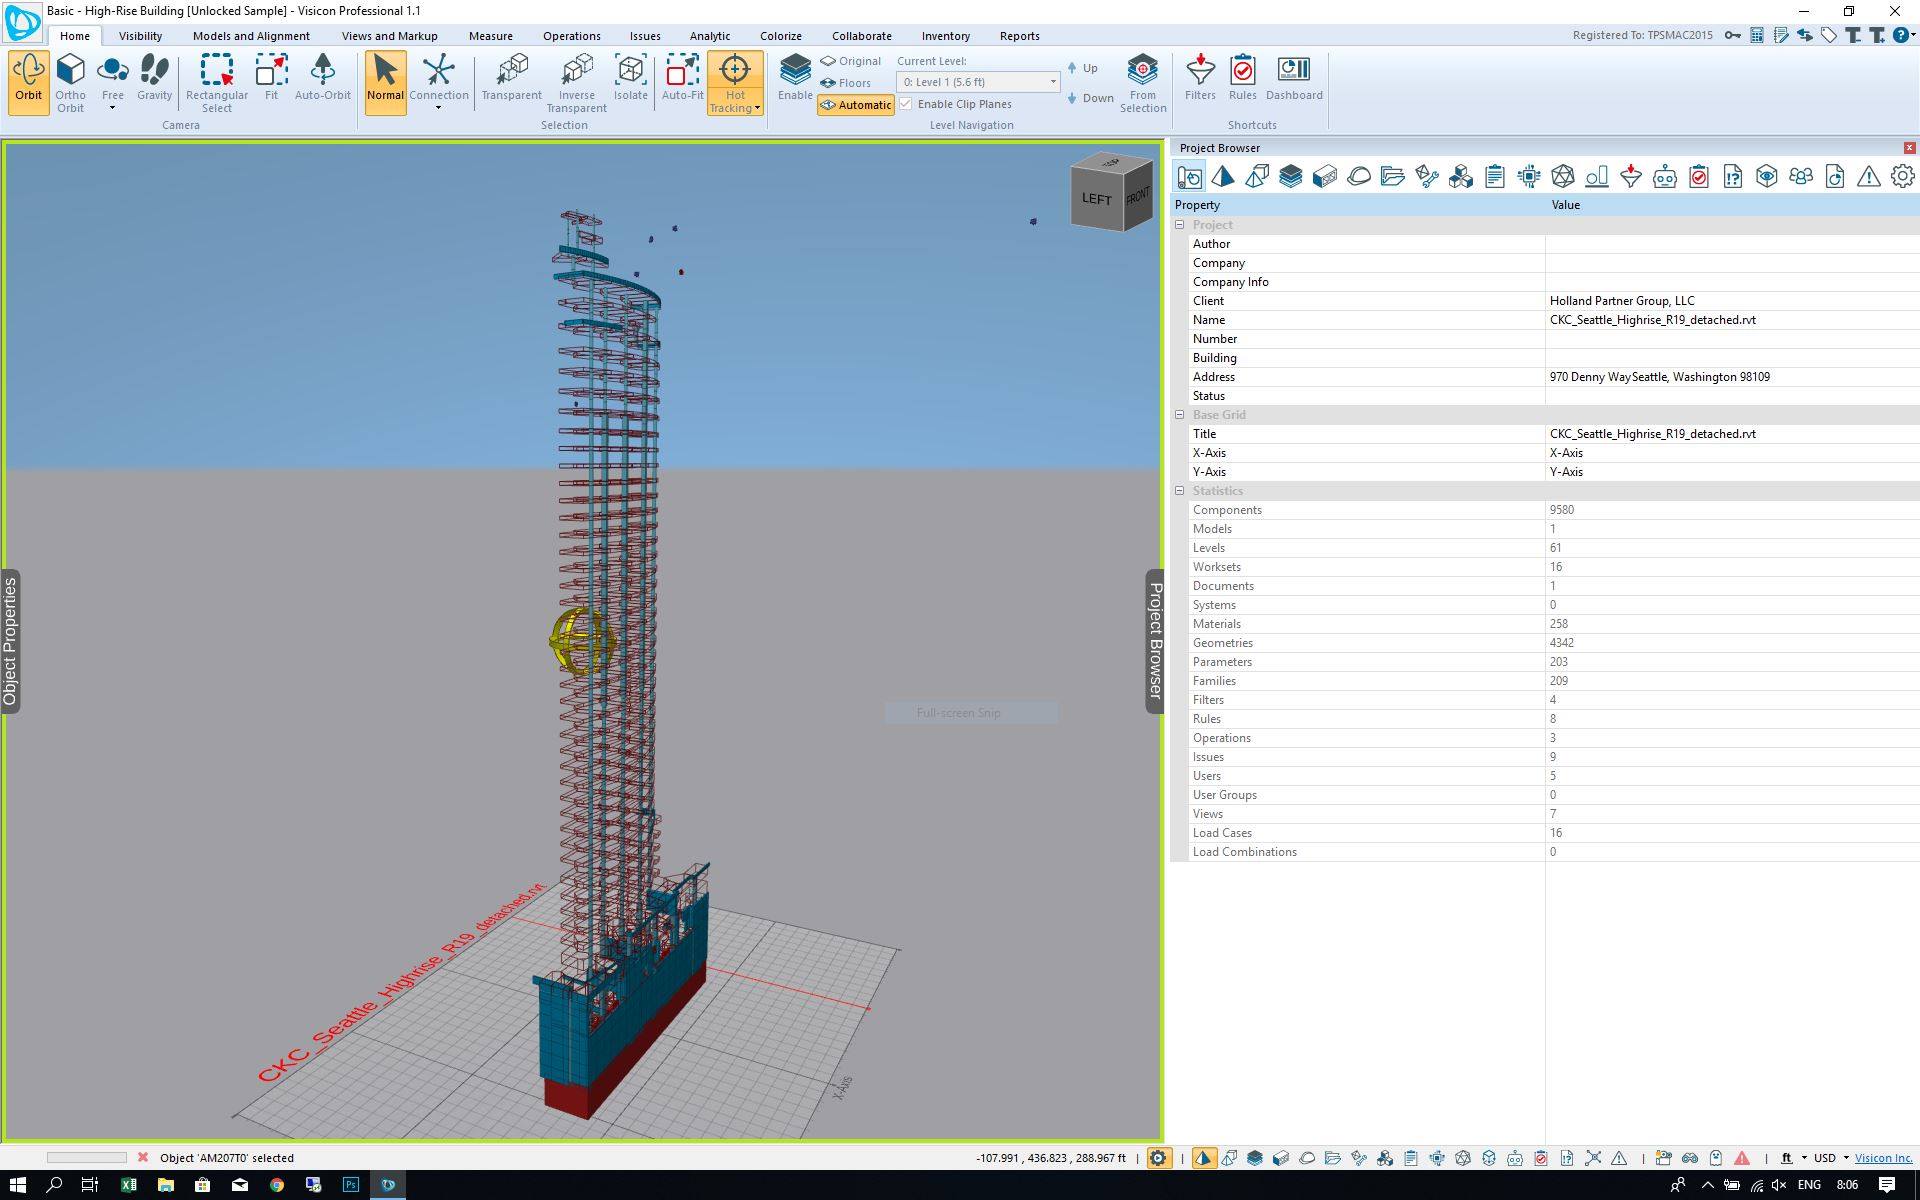The height and width of the screenshot is (1200, 1920).
Task: Open Excel from the taskbar
Action: click(x=128, y=1185)
